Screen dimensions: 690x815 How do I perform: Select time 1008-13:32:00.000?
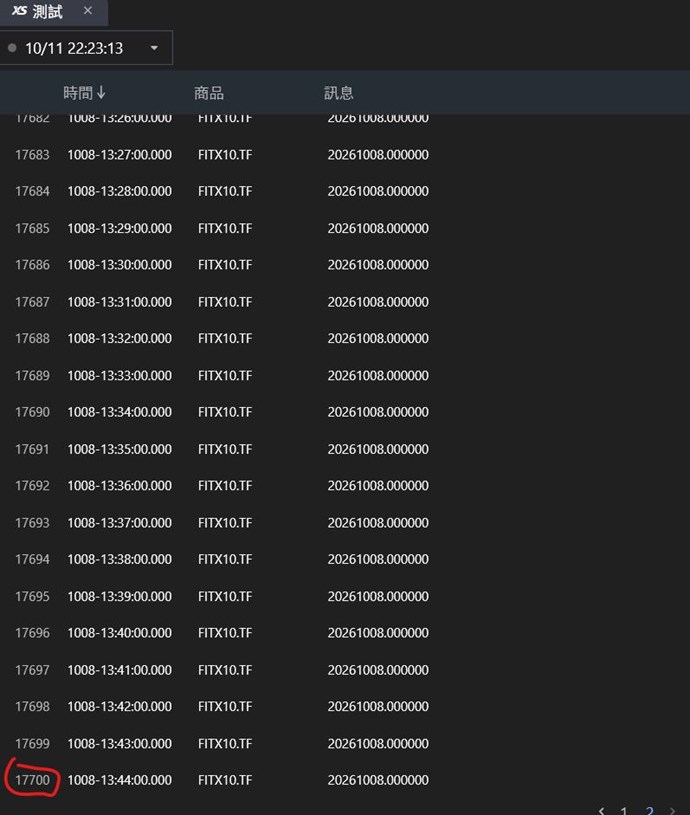tap(120, 338)
